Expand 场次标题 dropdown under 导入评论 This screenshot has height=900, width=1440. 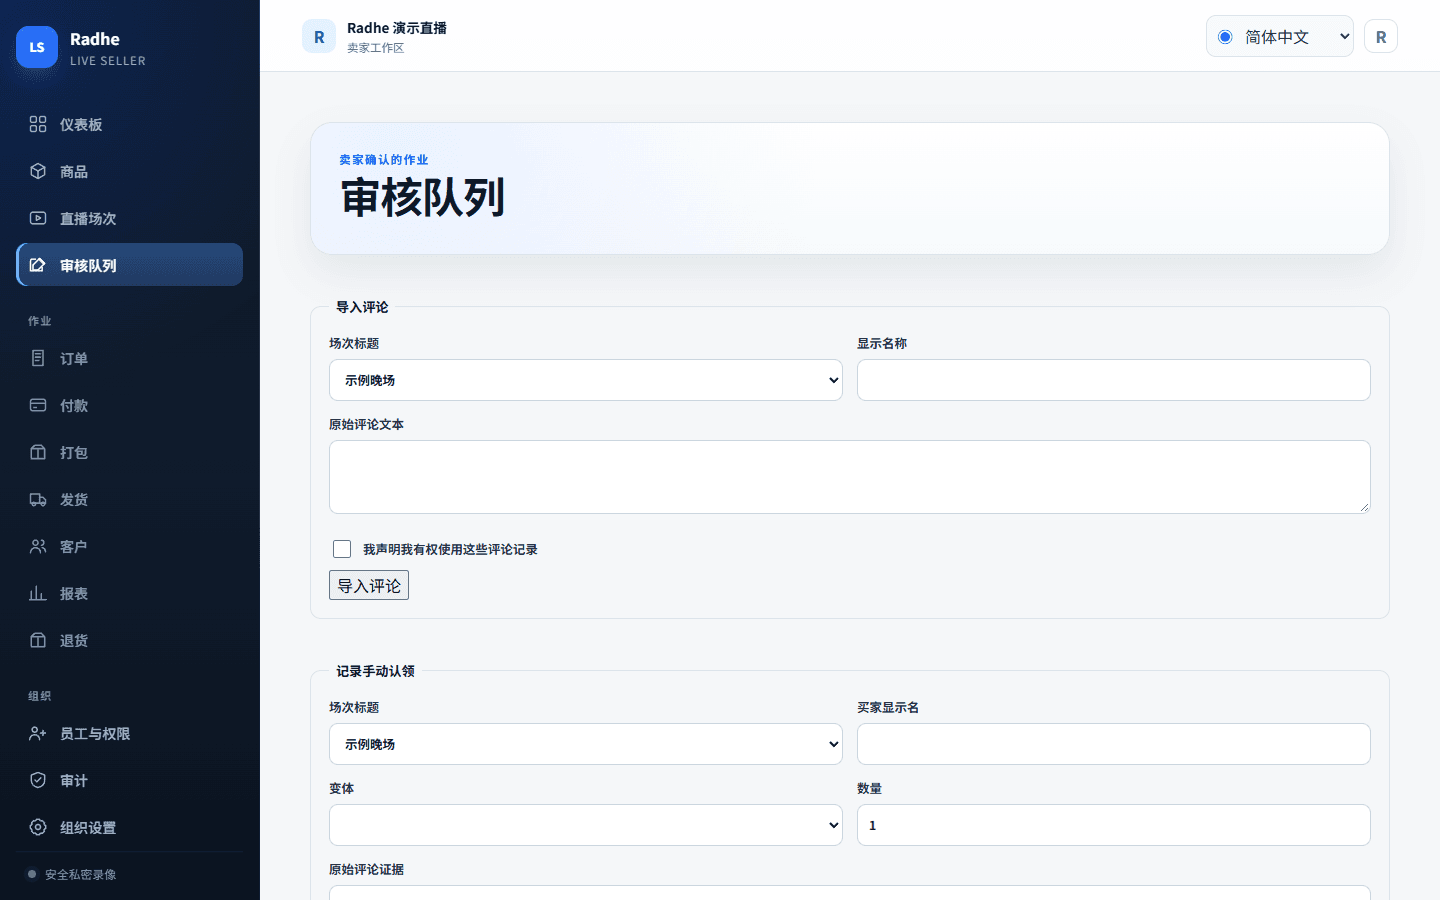[586, 380]
